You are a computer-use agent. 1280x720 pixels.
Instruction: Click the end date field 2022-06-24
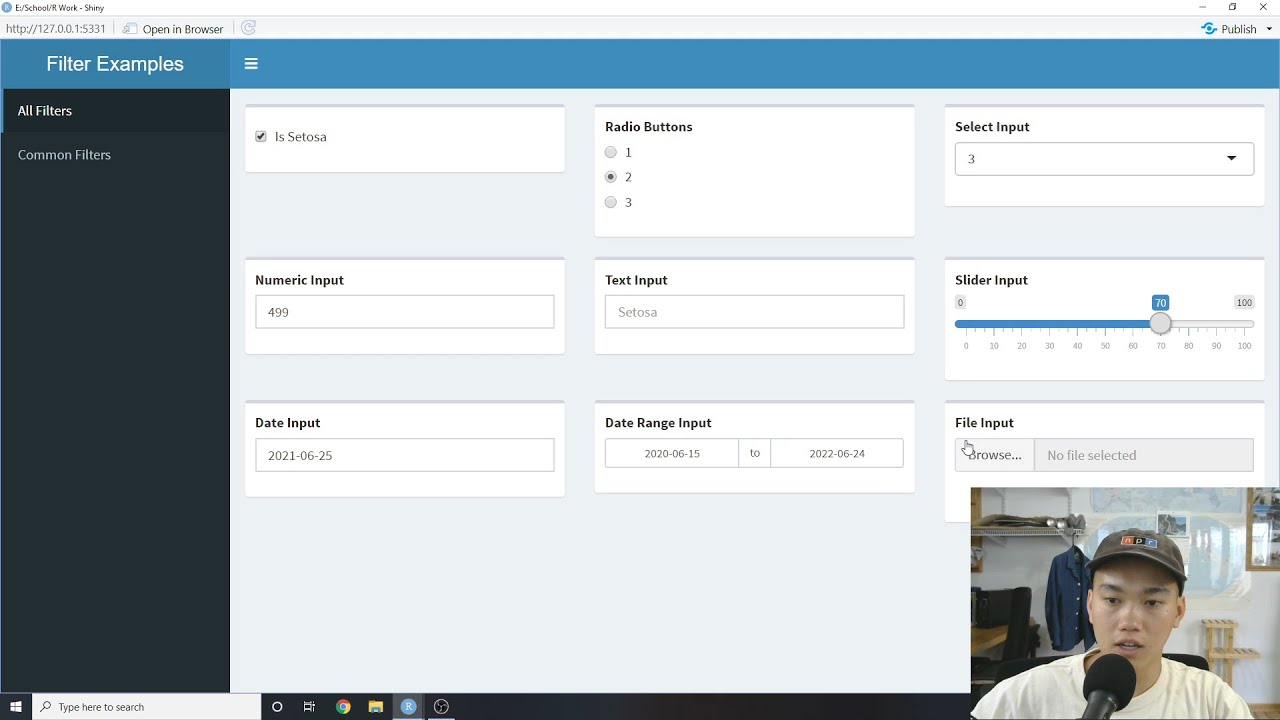(x=837, y=453)
